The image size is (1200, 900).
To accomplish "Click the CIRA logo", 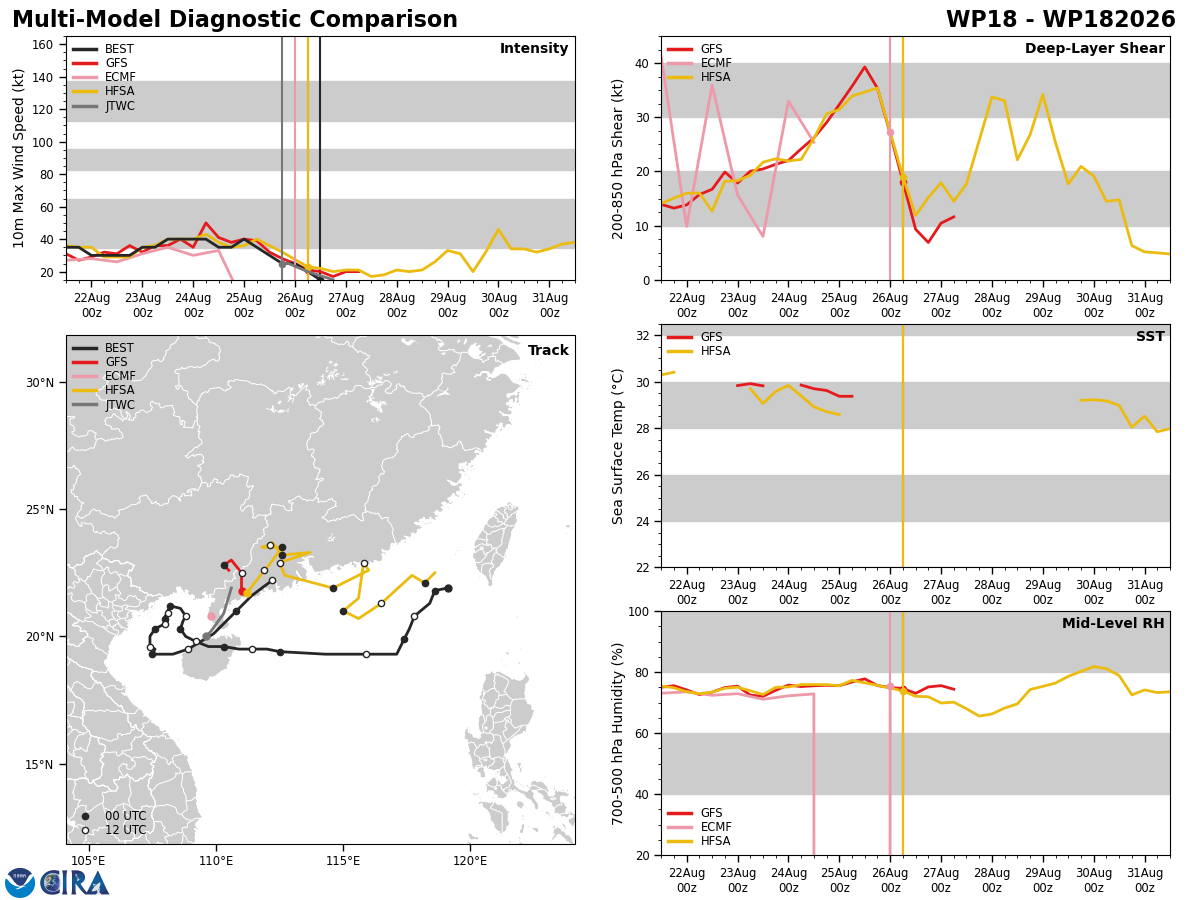I will coord(75,882).
